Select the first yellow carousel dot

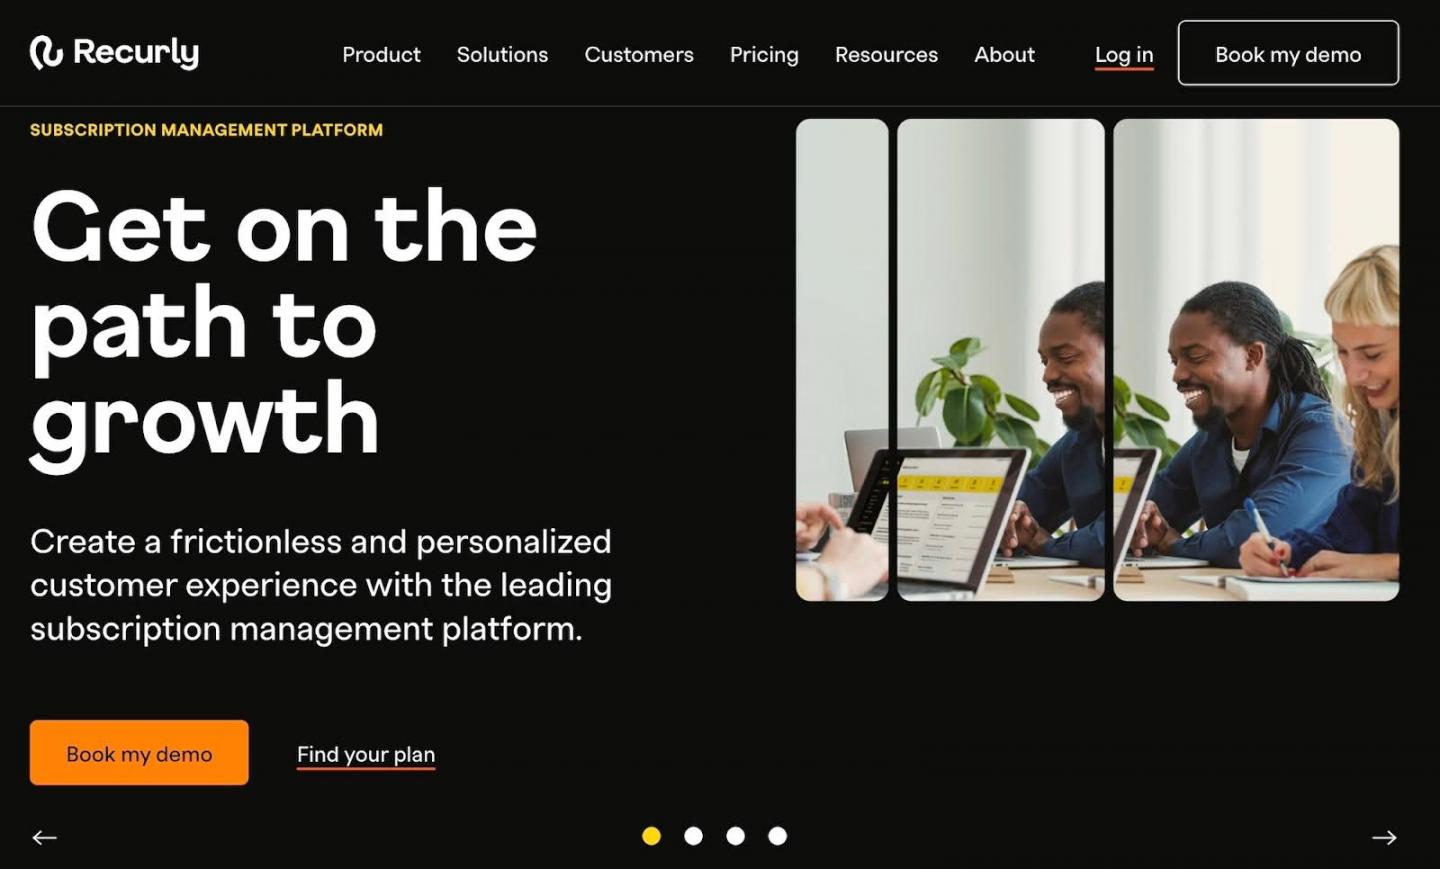(651, 836)
